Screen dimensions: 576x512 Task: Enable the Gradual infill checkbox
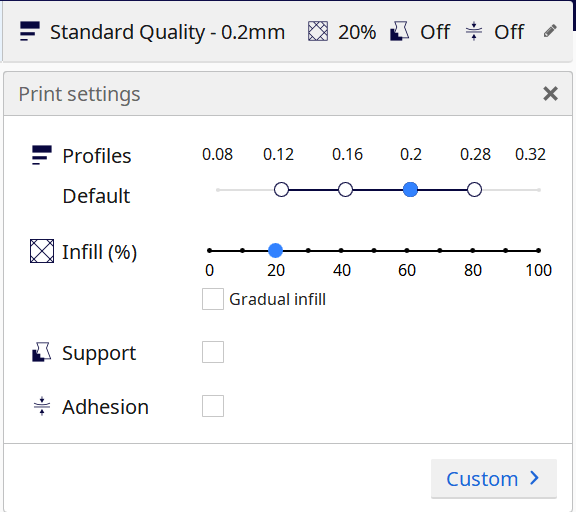(213, 299)
